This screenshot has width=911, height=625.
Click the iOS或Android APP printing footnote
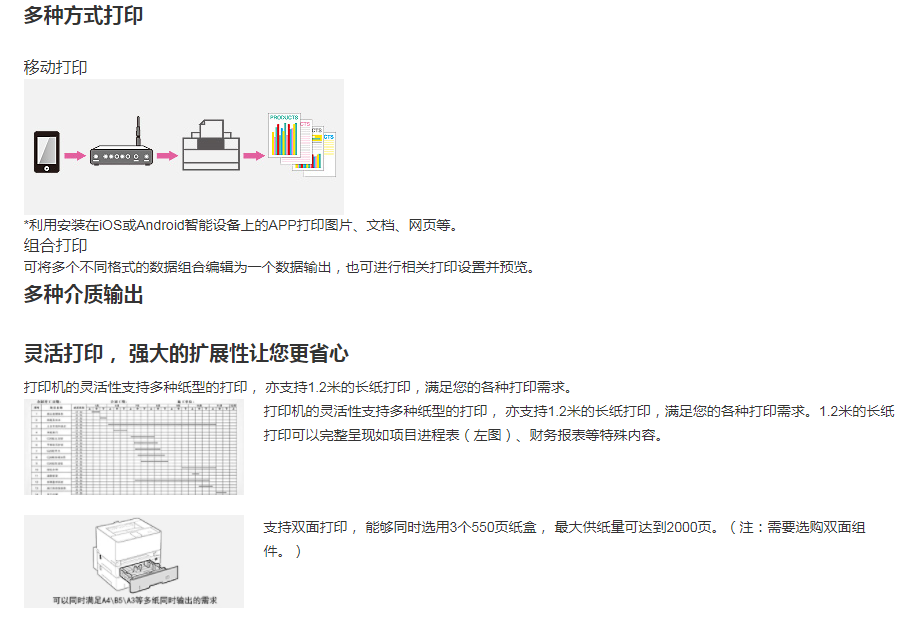(241, 225)
